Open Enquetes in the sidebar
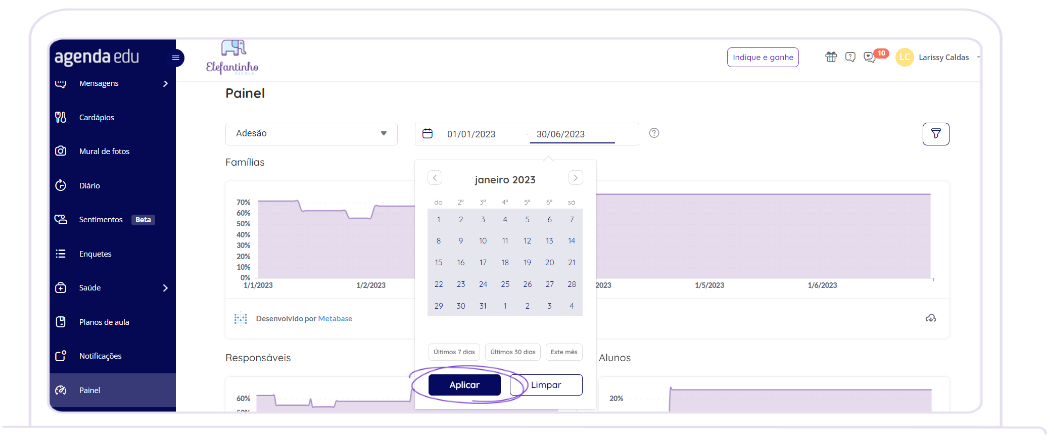This screenshot has height=440, width=1054. coord(95,254)
